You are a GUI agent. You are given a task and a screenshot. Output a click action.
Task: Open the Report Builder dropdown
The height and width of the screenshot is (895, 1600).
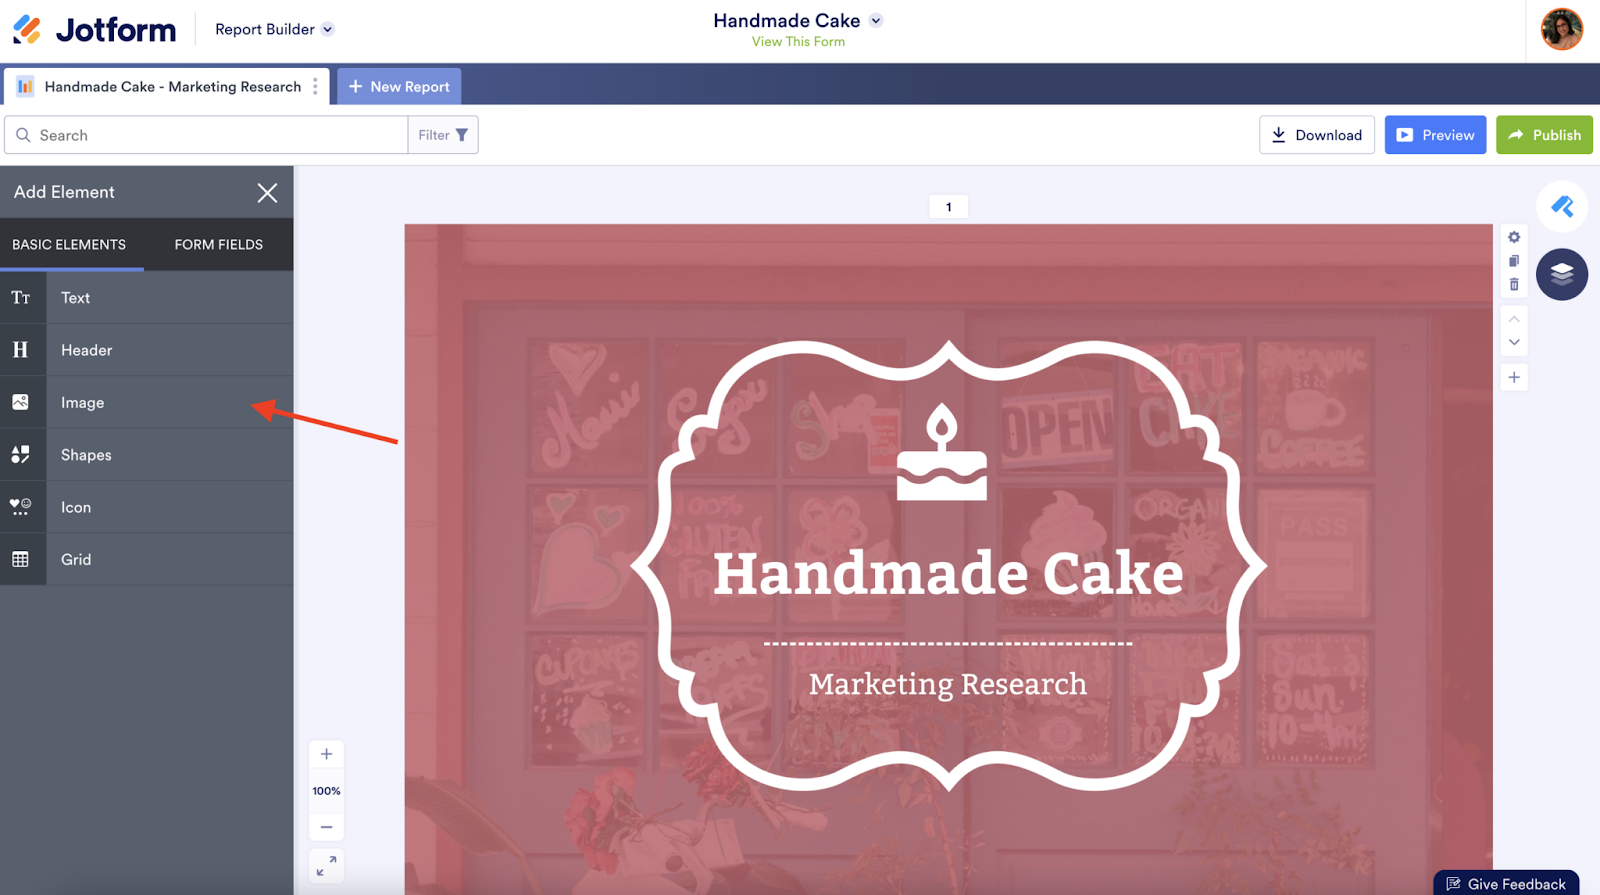click(274, 30)
